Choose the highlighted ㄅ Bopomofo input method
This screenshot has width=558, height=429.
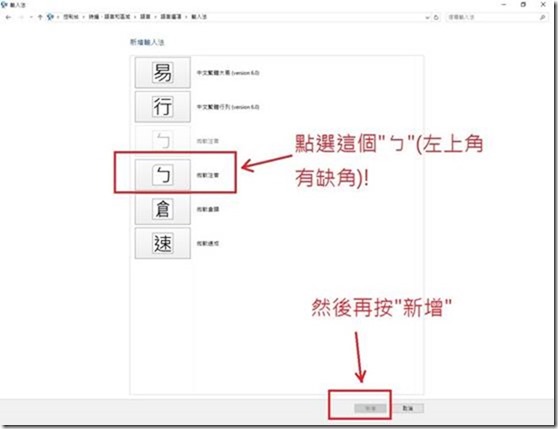coord(163,175)
